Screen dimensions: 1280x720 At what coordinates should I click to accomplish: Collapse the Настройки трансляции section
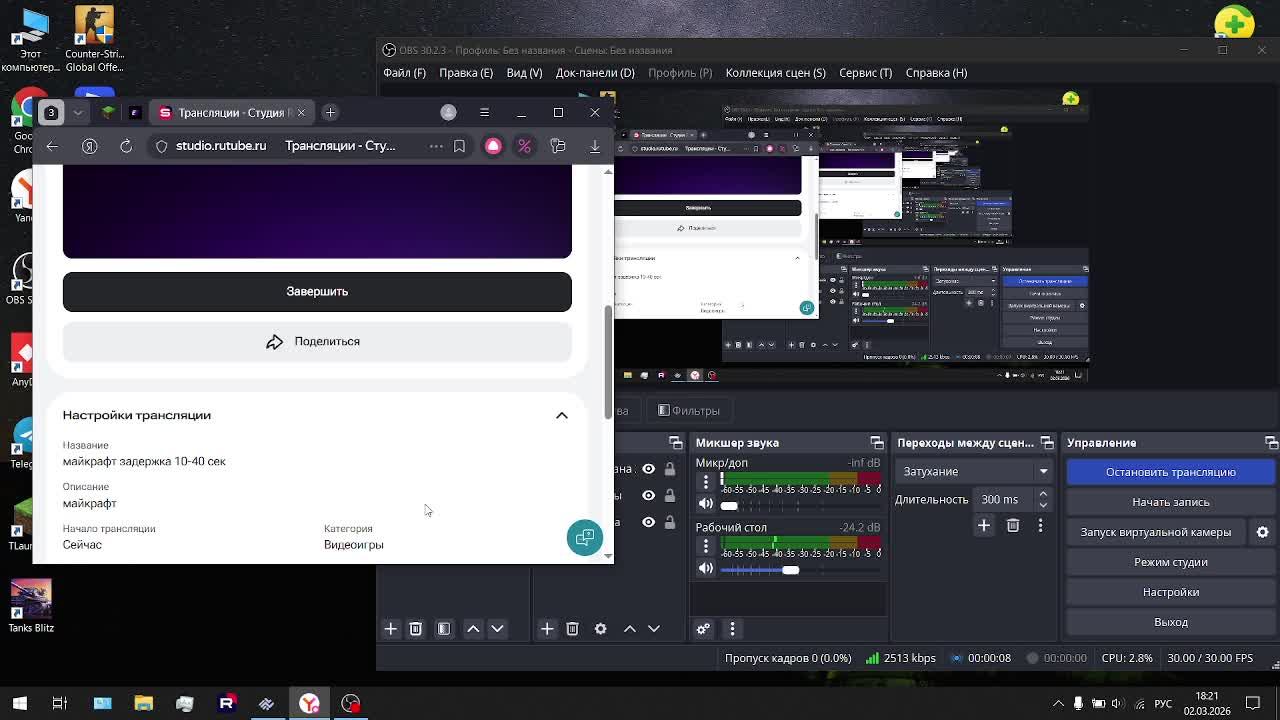561,415
